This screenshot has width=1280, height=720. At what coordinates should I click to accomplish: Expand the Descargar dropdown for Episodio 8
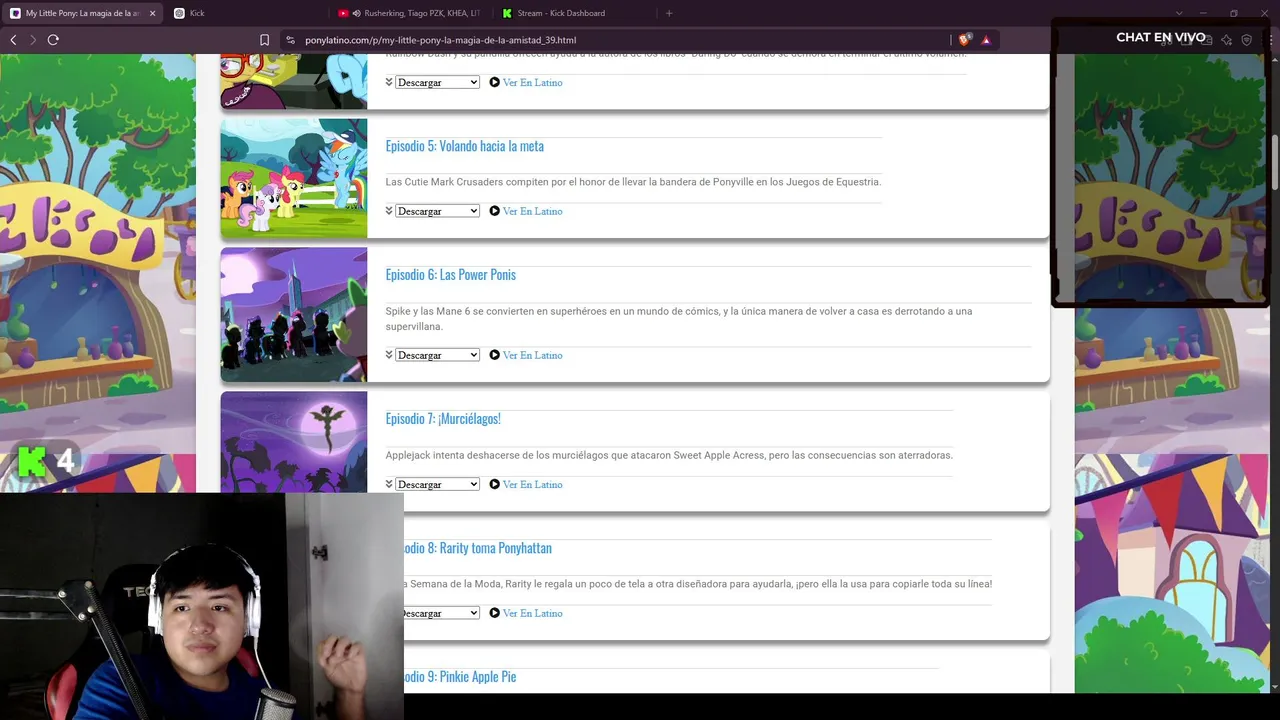(x=441, y=613)
